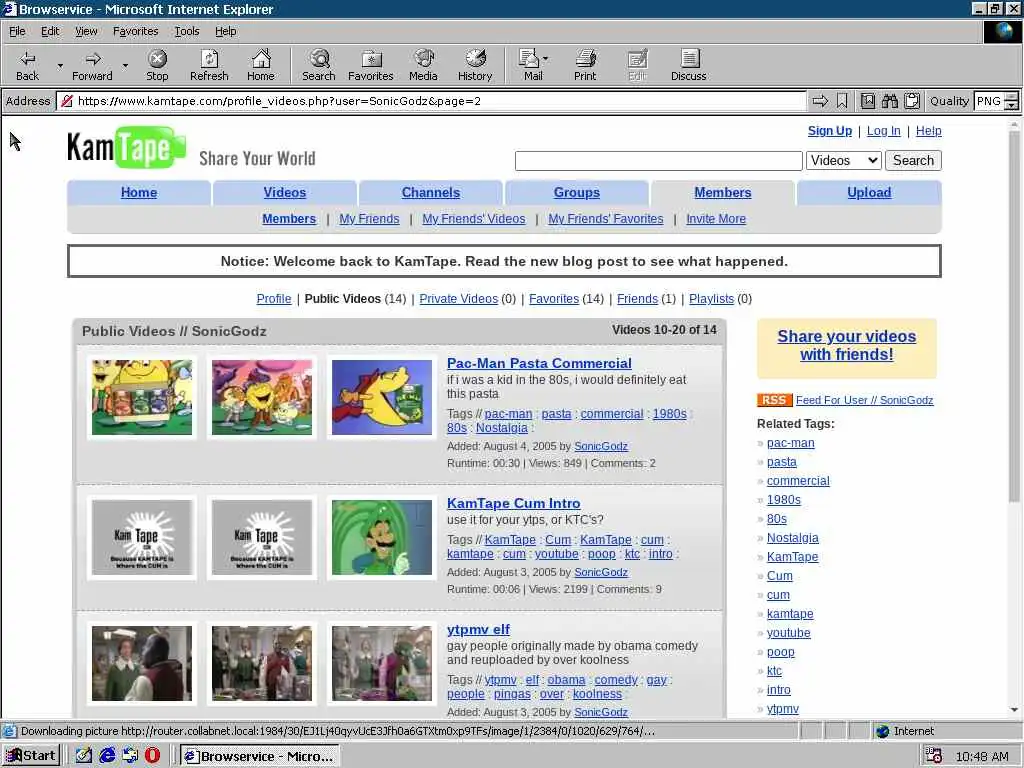Click the Luigi thumbnail of KamTape Intro
Viewport: 1024px width, 768px height.
click(381, 537)
